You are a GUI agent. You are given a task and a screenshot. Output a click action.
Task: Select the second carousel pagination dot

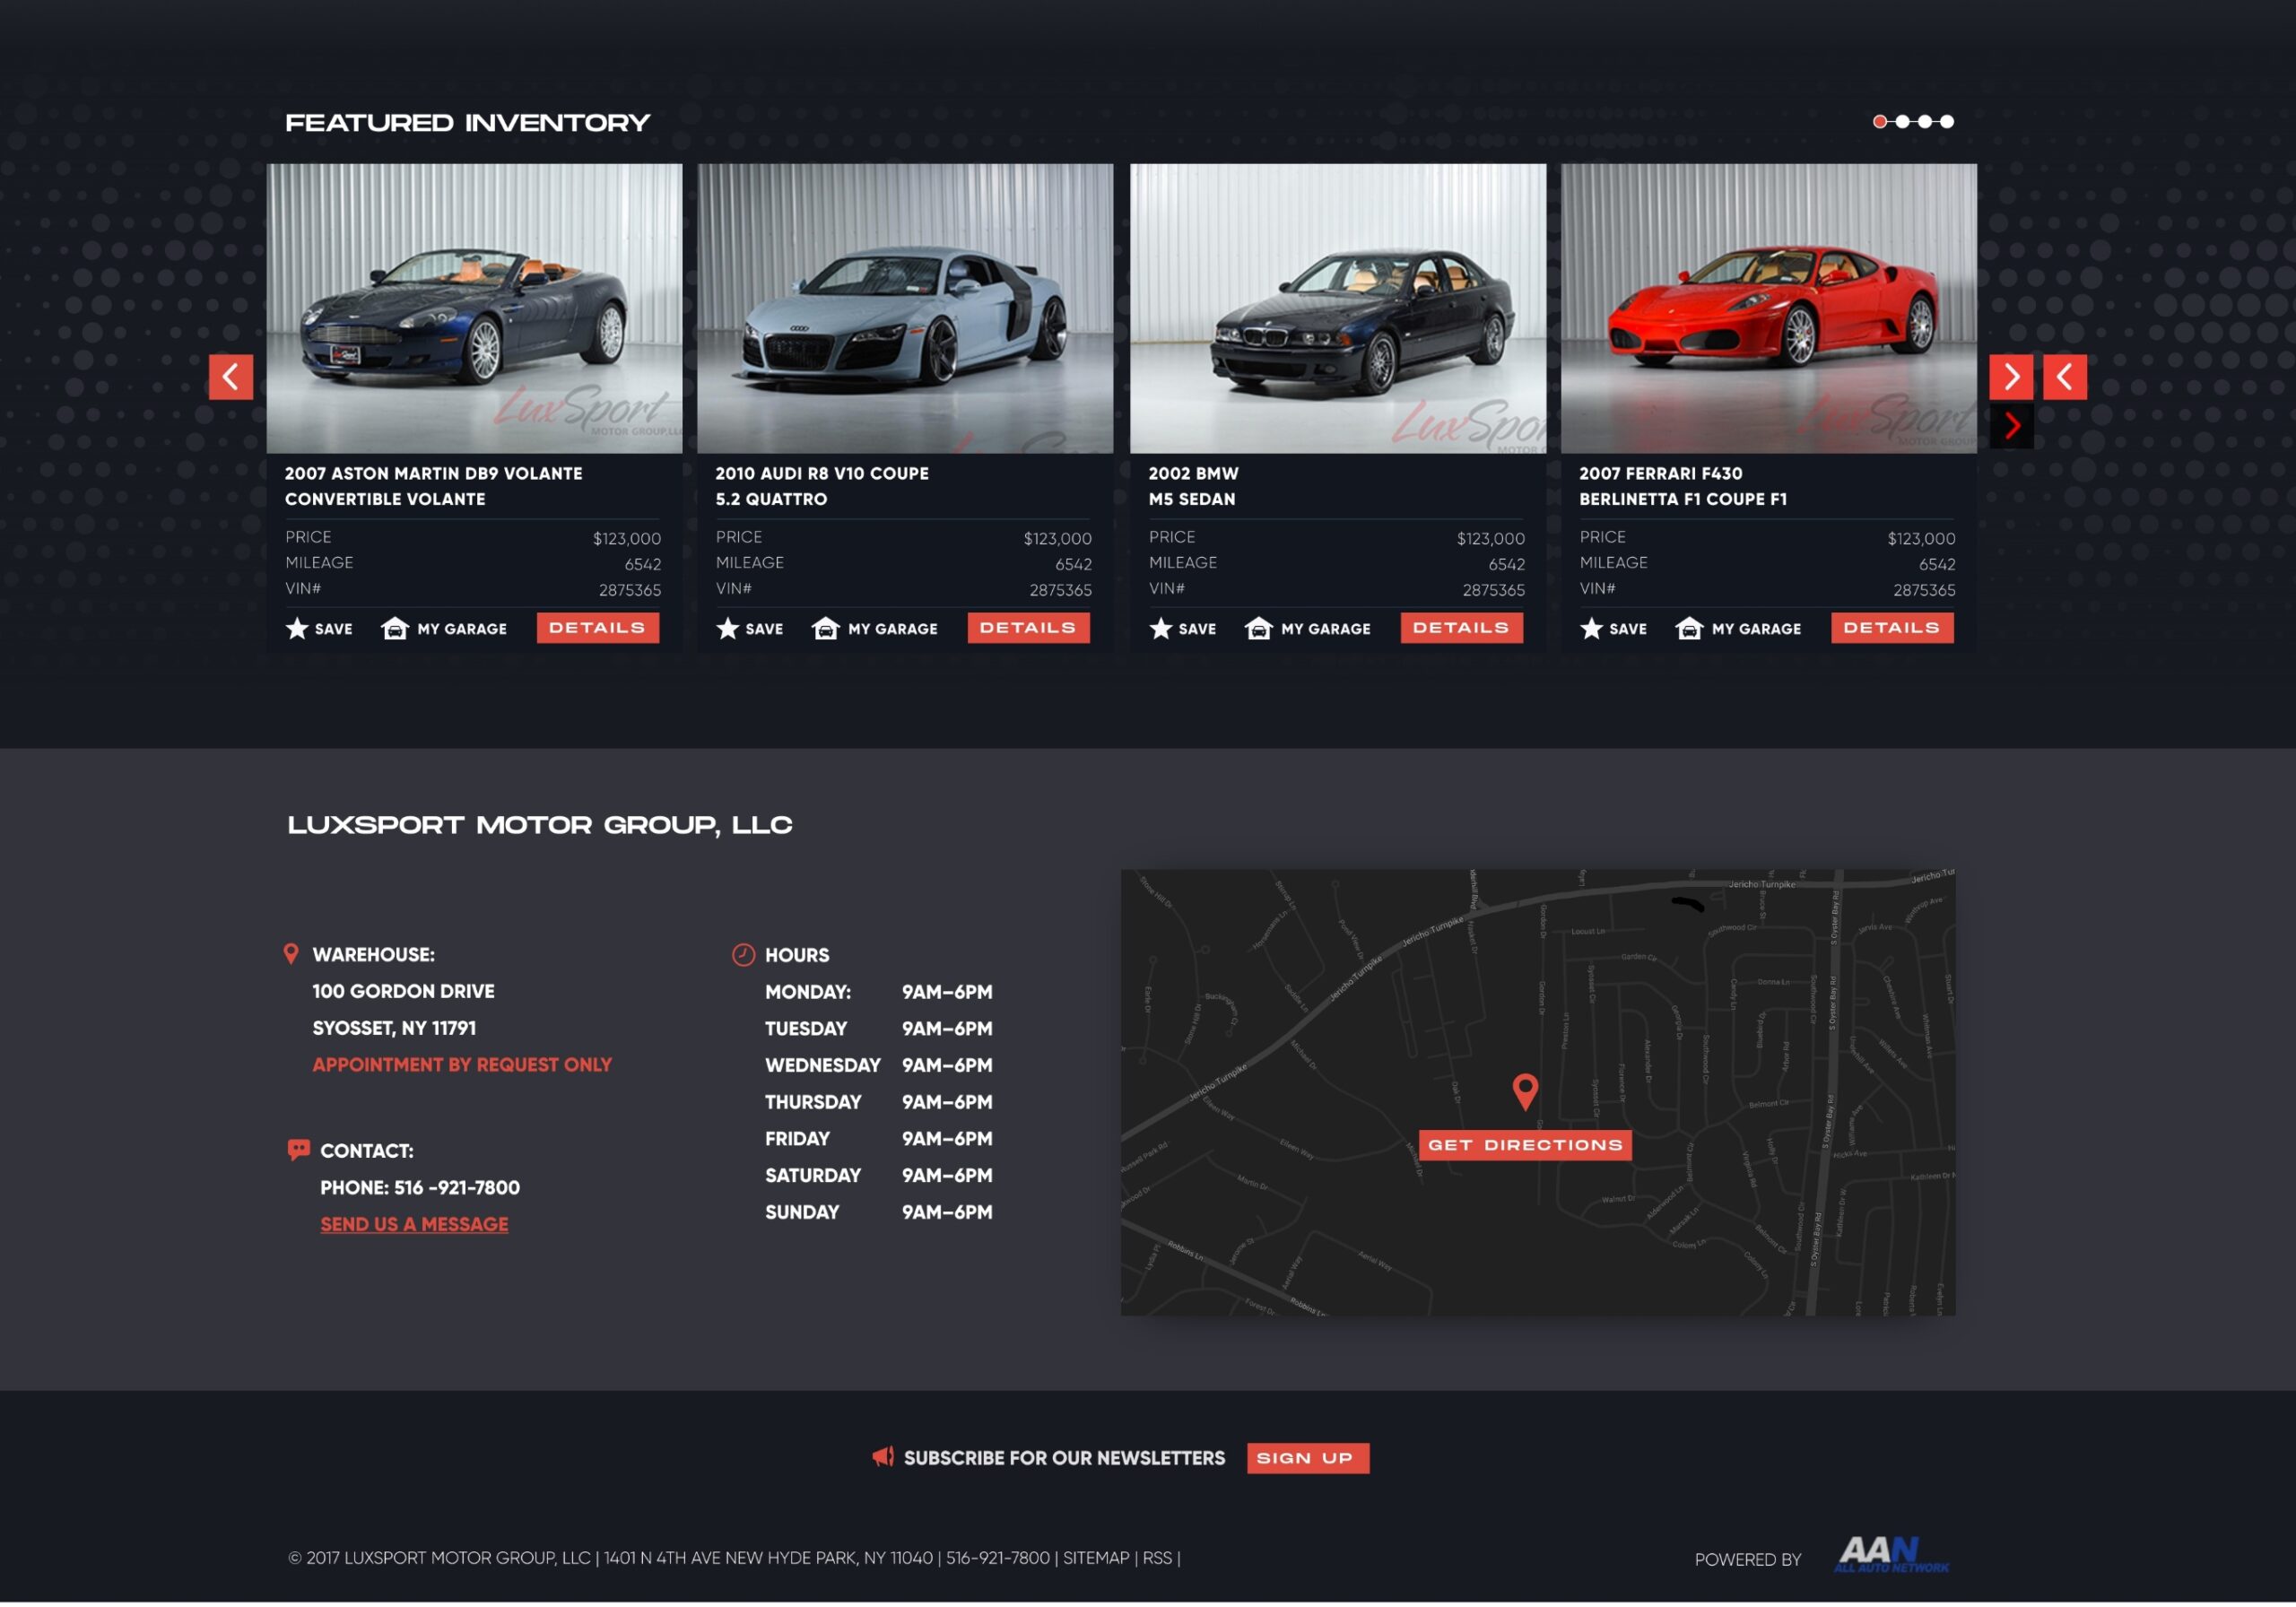pyautogui.click(x=1902, y=122)
